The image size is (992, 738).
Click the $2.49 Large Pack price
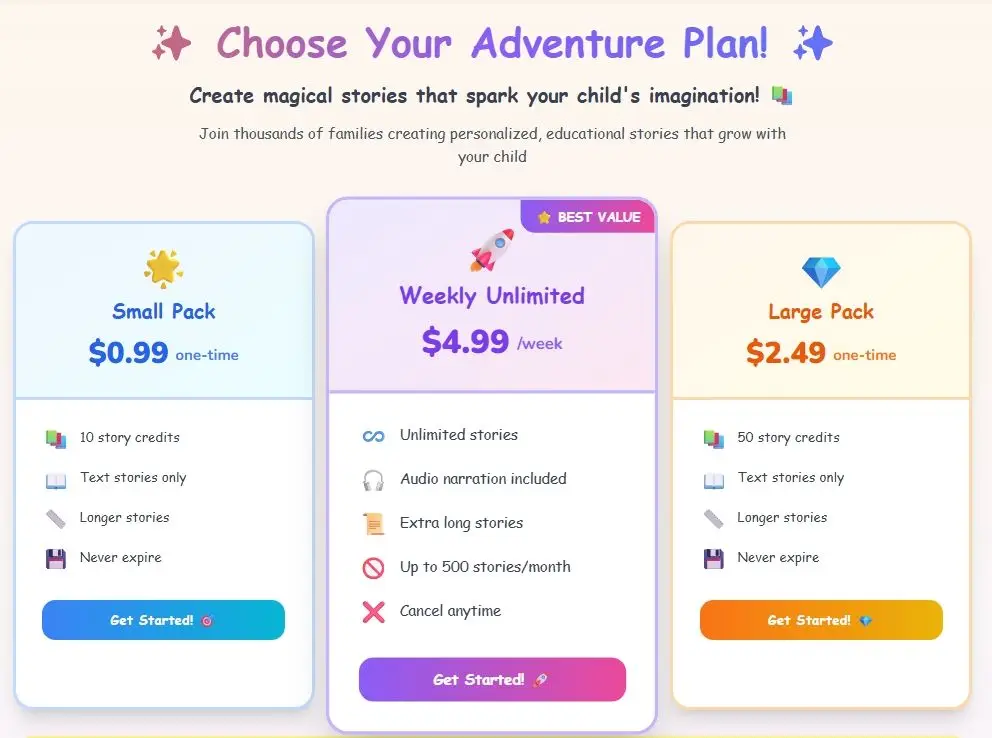pyautogui.click(x=786, y=352)
